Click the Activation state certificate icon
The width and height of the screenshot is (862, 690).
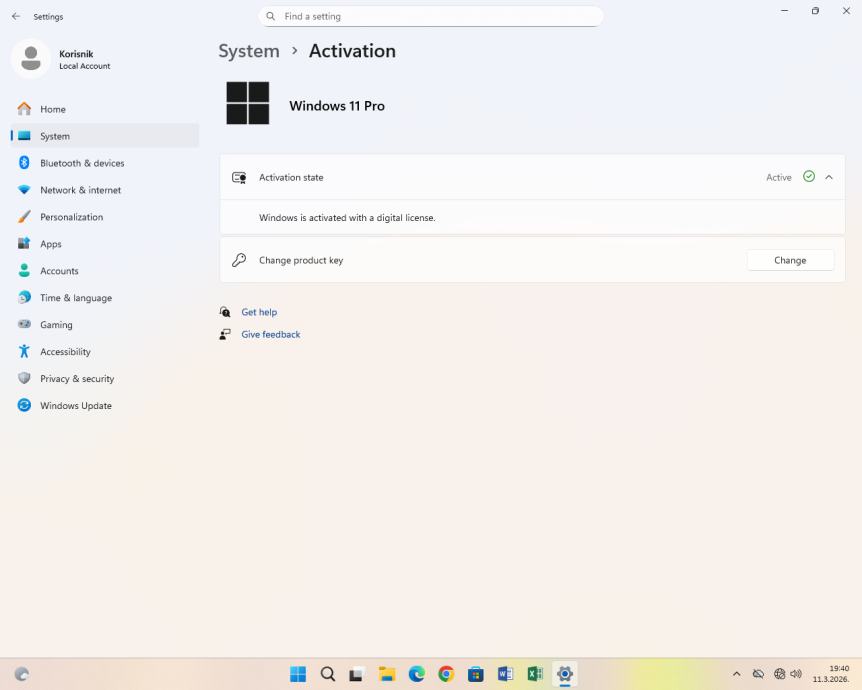[x=239, y=178]
